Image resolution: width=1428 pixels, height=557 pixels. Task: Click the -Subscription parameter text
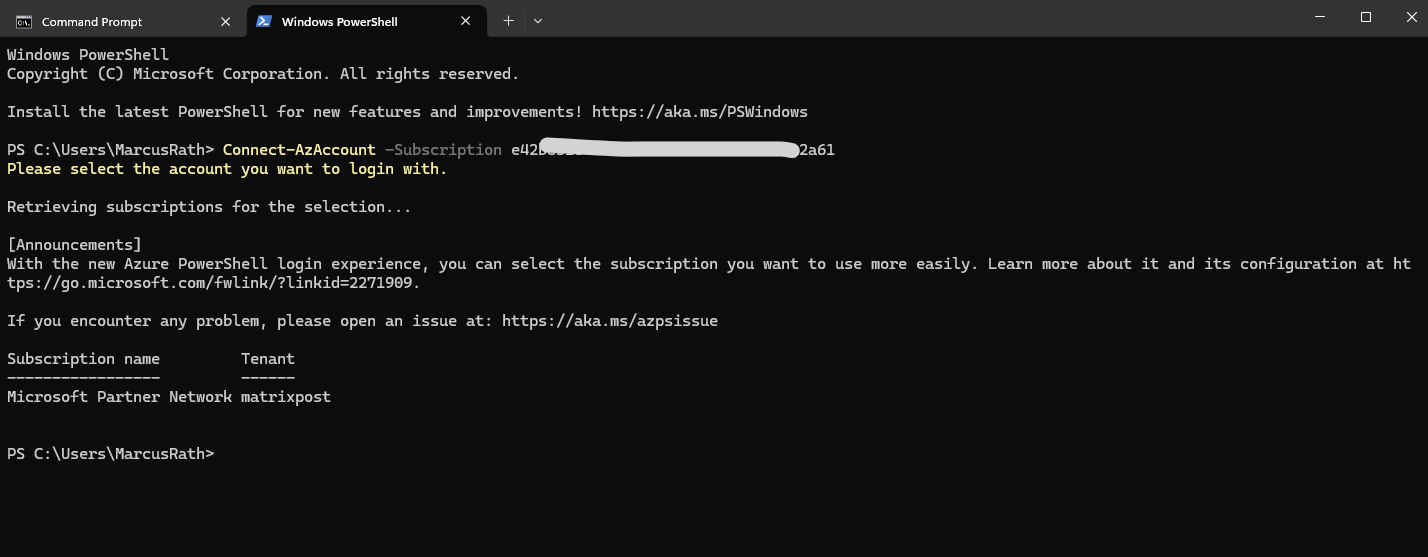443,150
